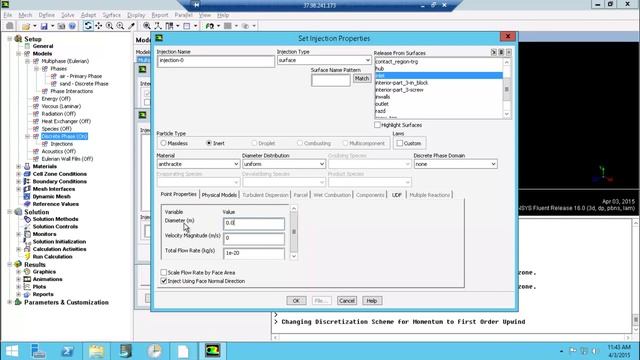
Task: Open the Injection Type dropdown
Action: pyautogui.click(x=324, y=60)
